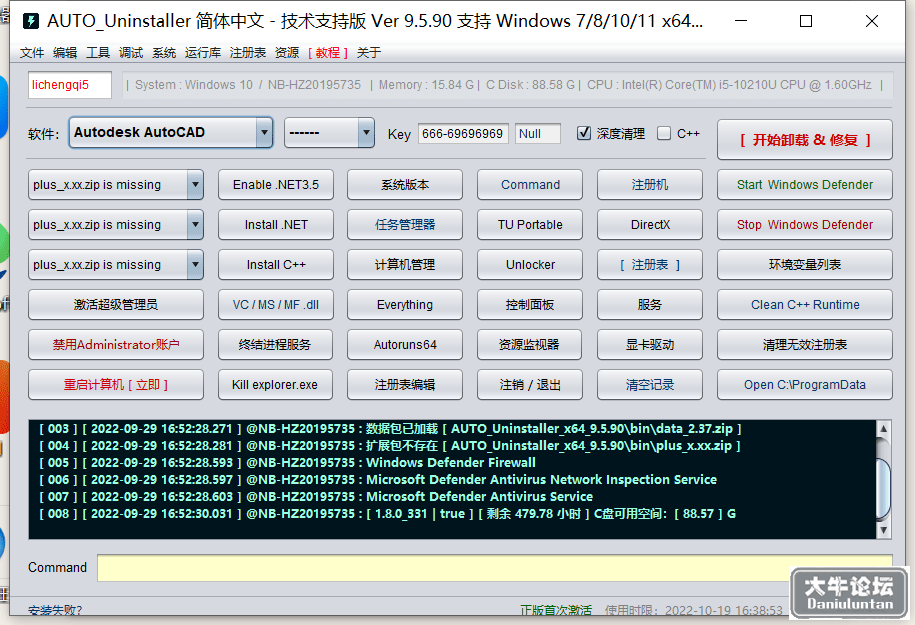Click the 安装失败? link

click(x=55, y=610)
